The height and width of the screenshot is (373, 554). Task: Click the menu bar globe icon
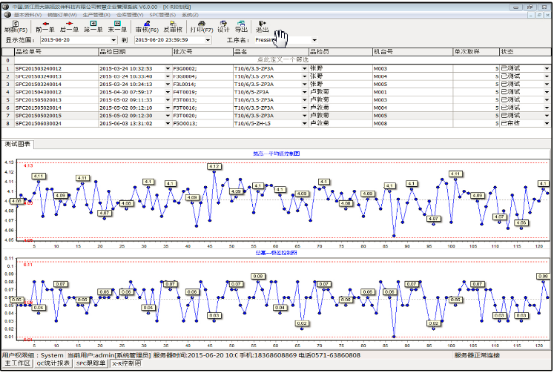tap(7, 14)
